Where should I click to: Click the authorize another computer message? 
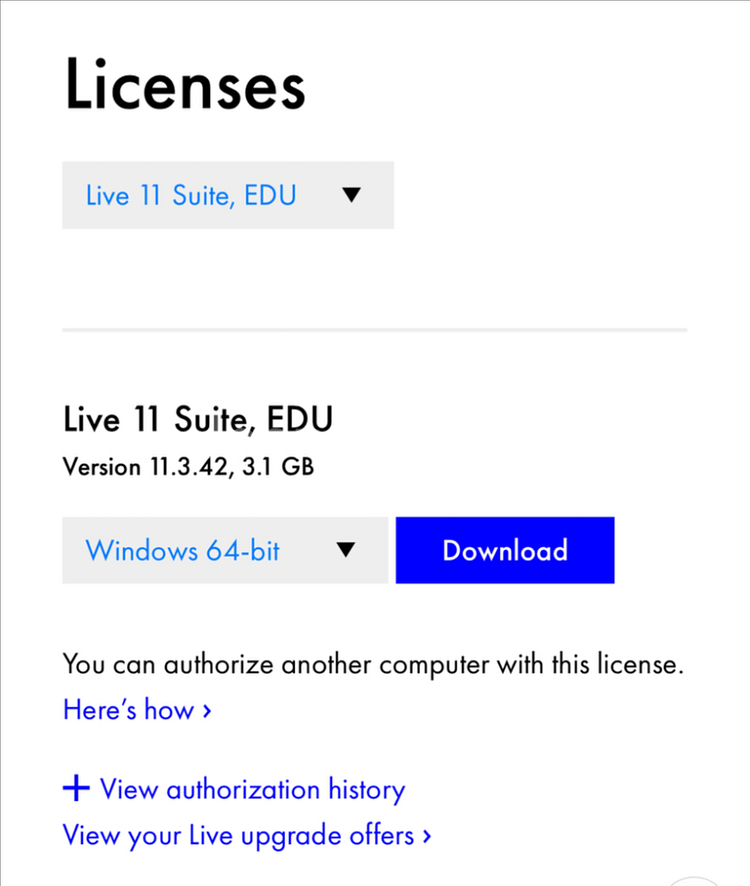point(373,664)
